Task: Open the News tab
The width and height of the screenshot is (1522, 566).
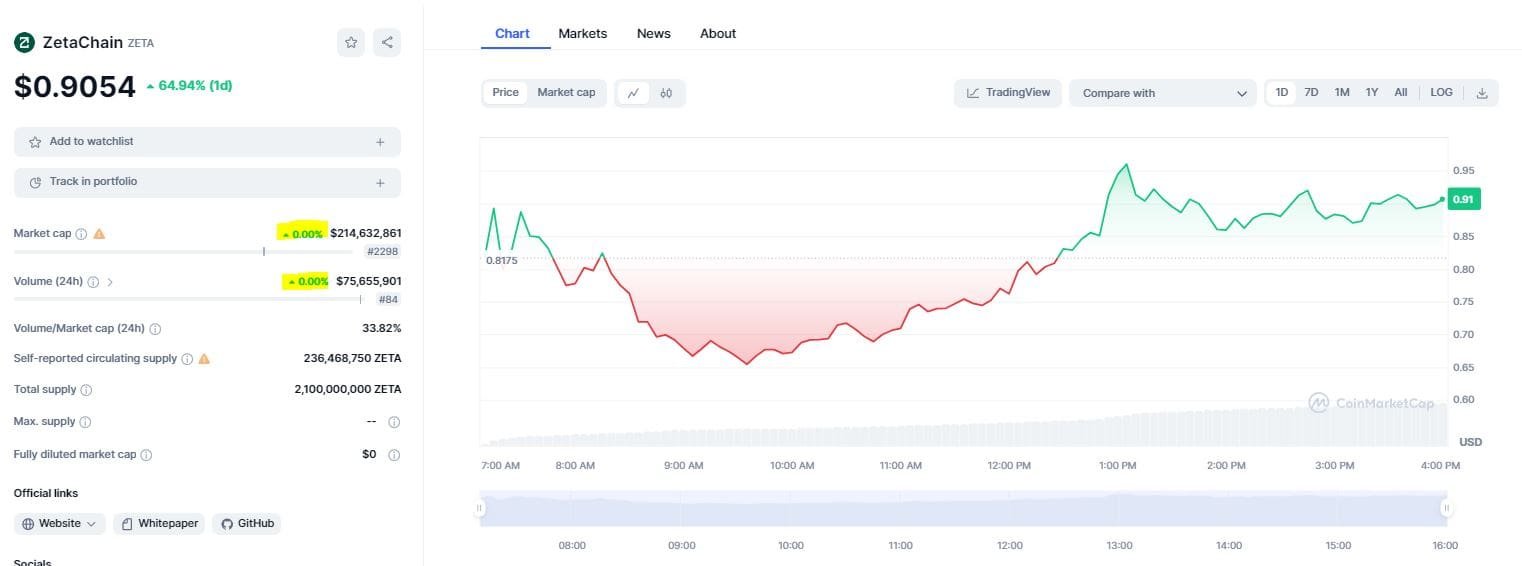Action: tap(654, 34)
